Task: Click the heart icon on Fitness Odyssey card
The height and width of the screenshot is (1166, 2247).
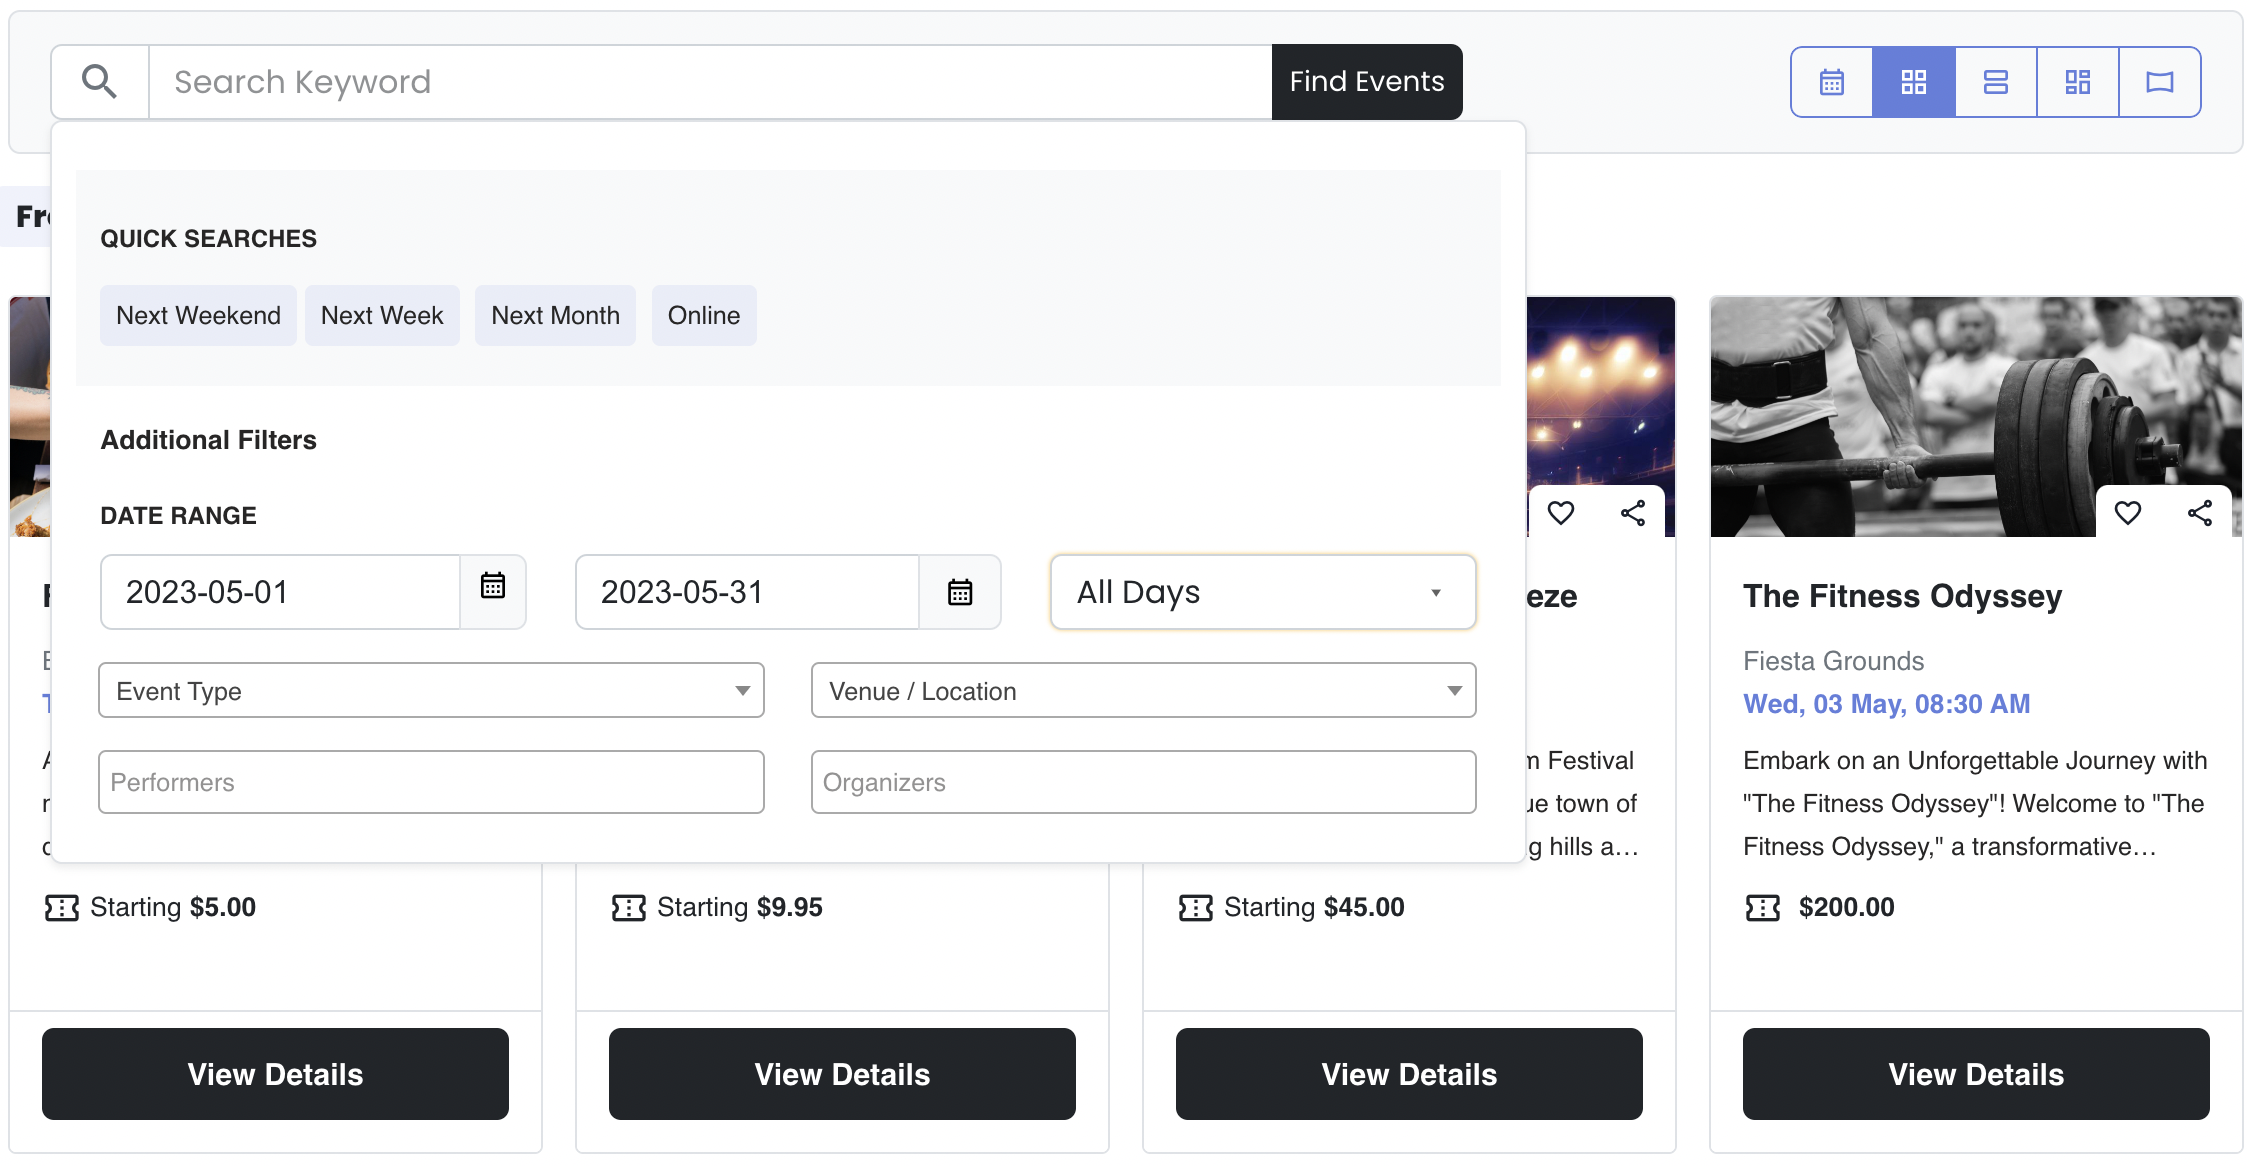Action: (2127, 512)
